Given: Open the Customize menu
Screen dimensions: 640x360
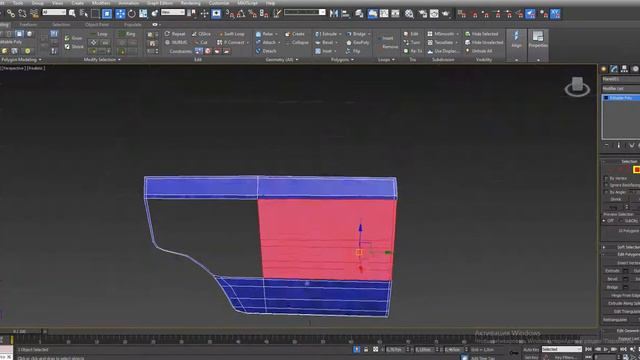Looking at the screenshot, I should [x=219, y=3].
